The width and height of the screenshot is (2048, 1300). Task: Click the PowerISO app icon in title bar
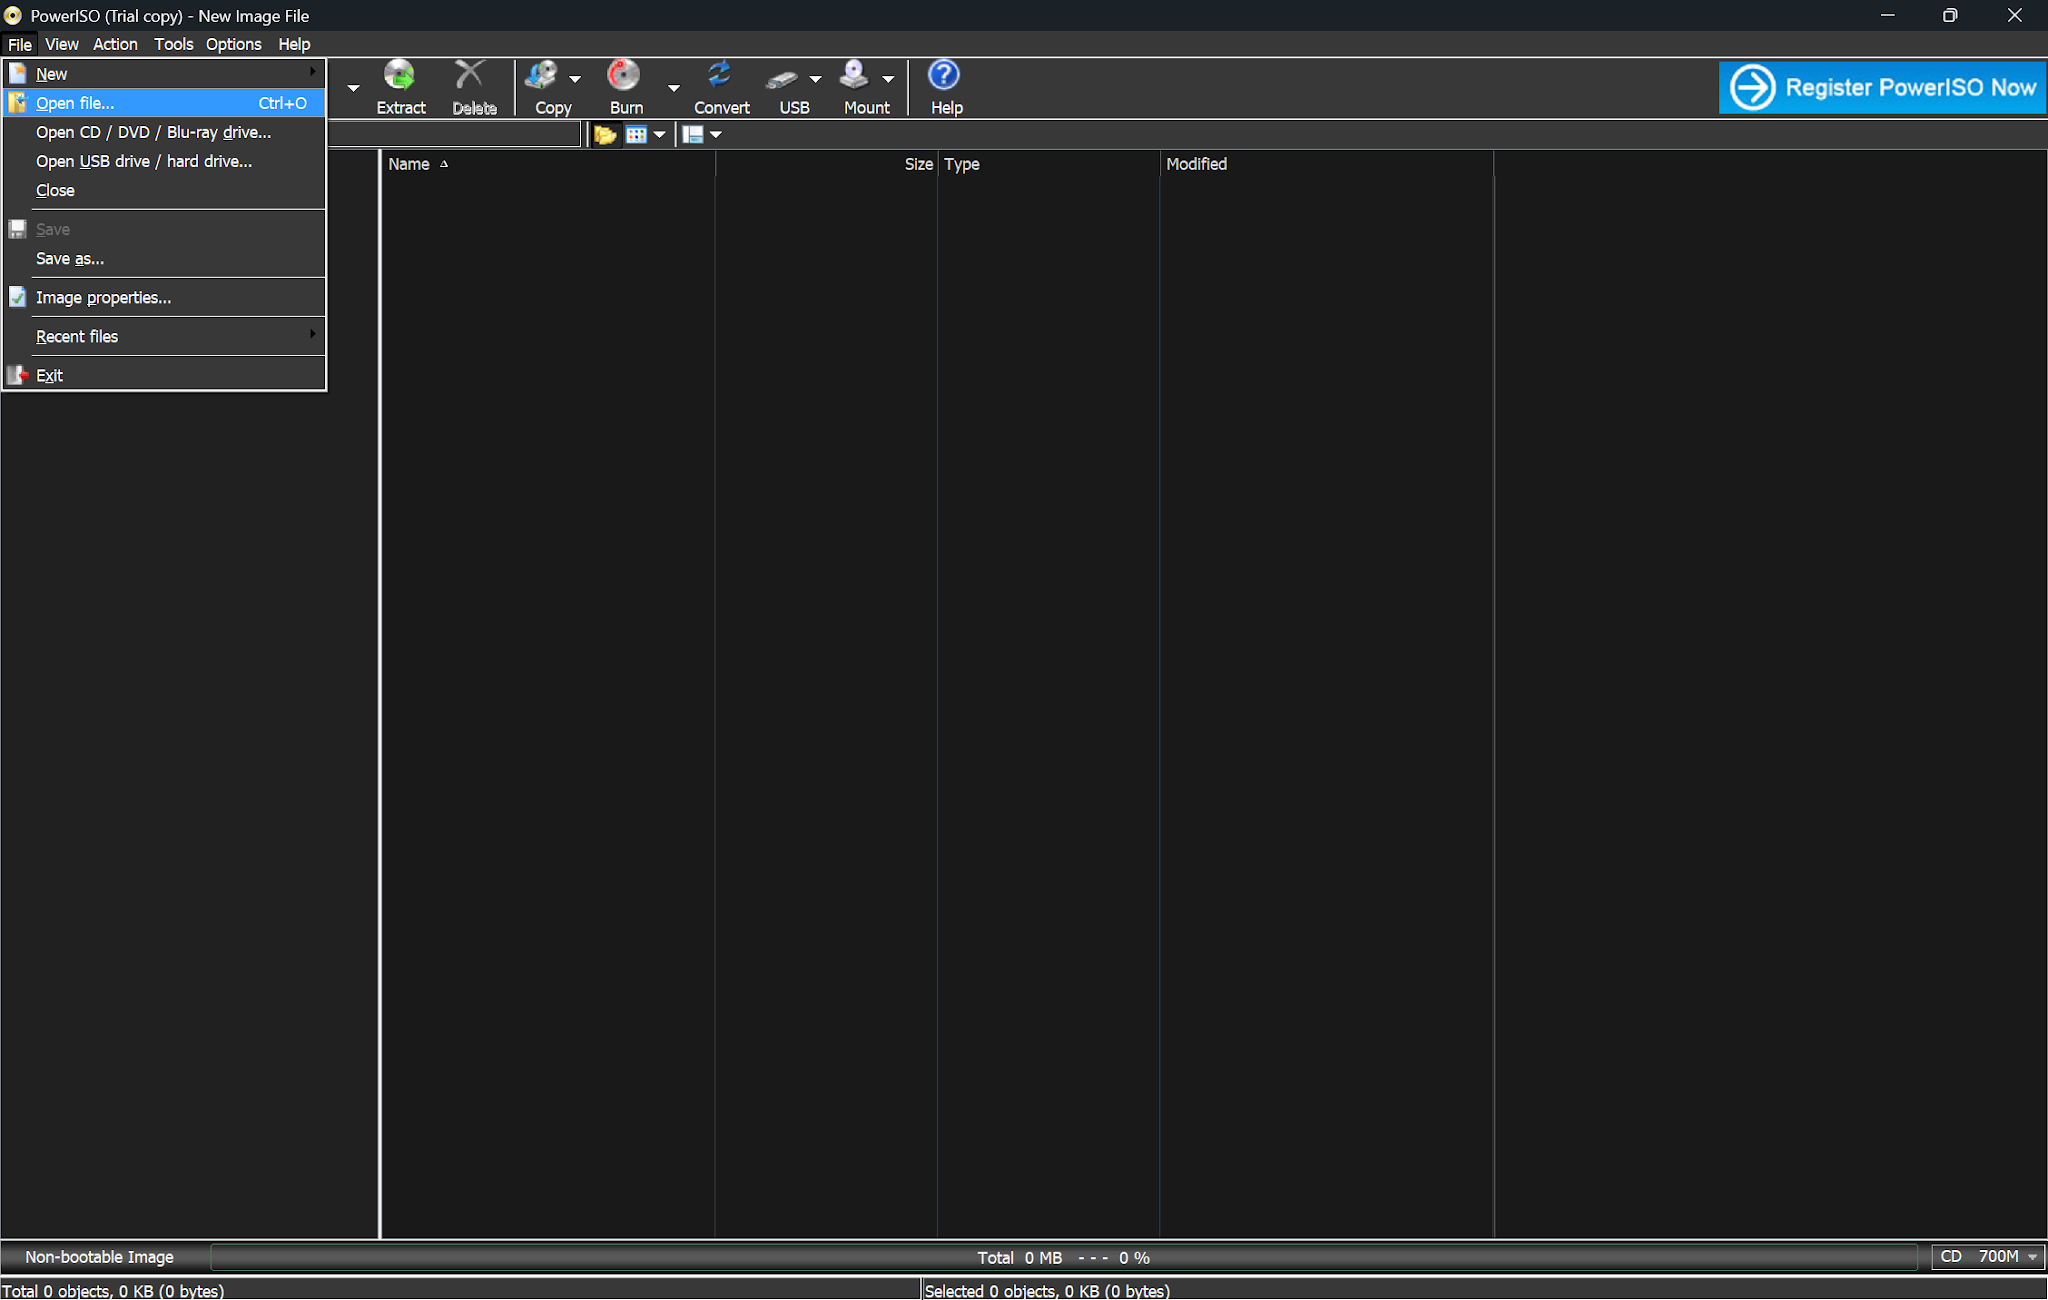pos(13,16)
